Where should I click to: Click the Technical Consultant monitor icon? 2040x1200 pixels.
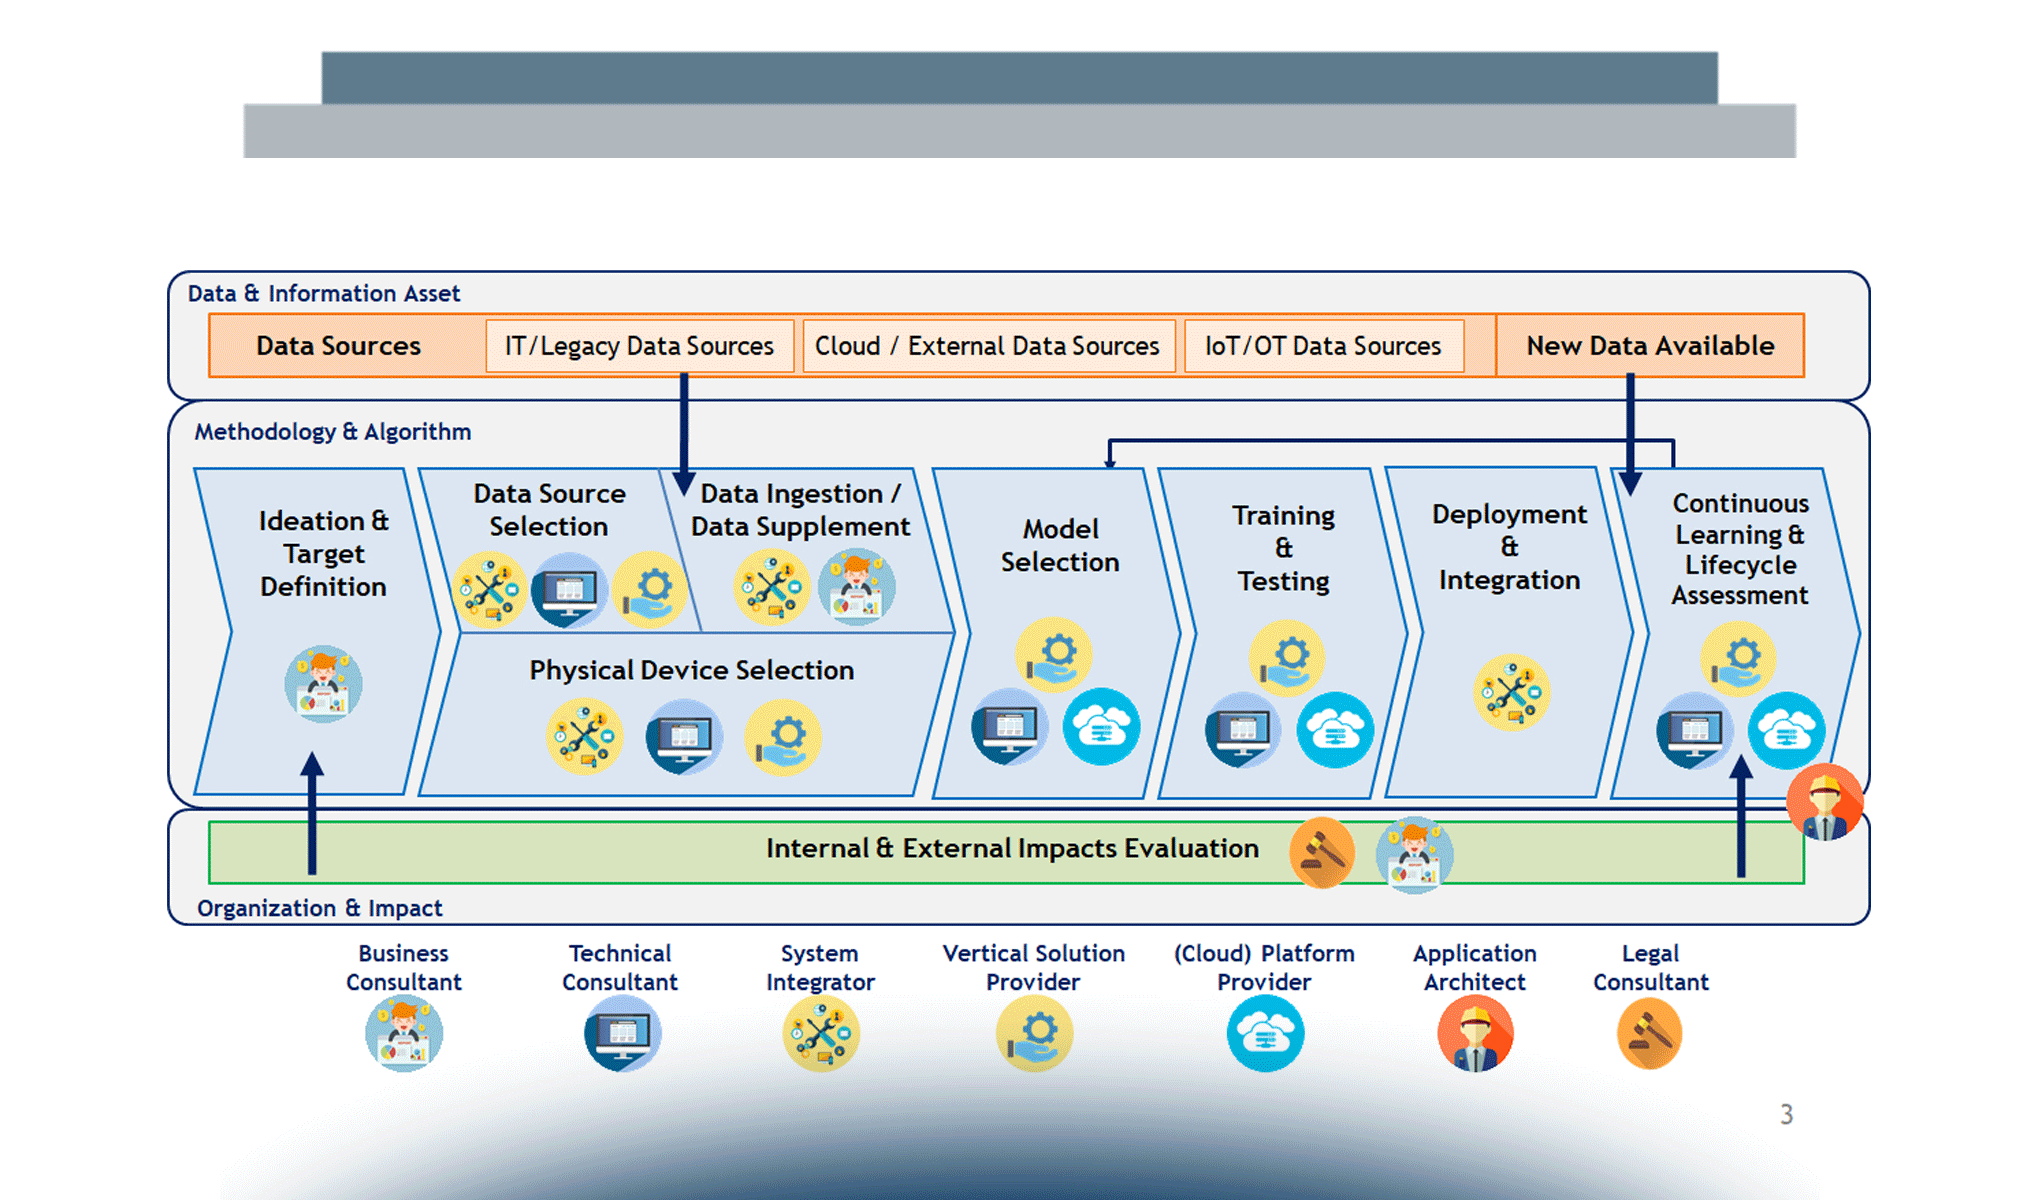(x=621, y=1034)
